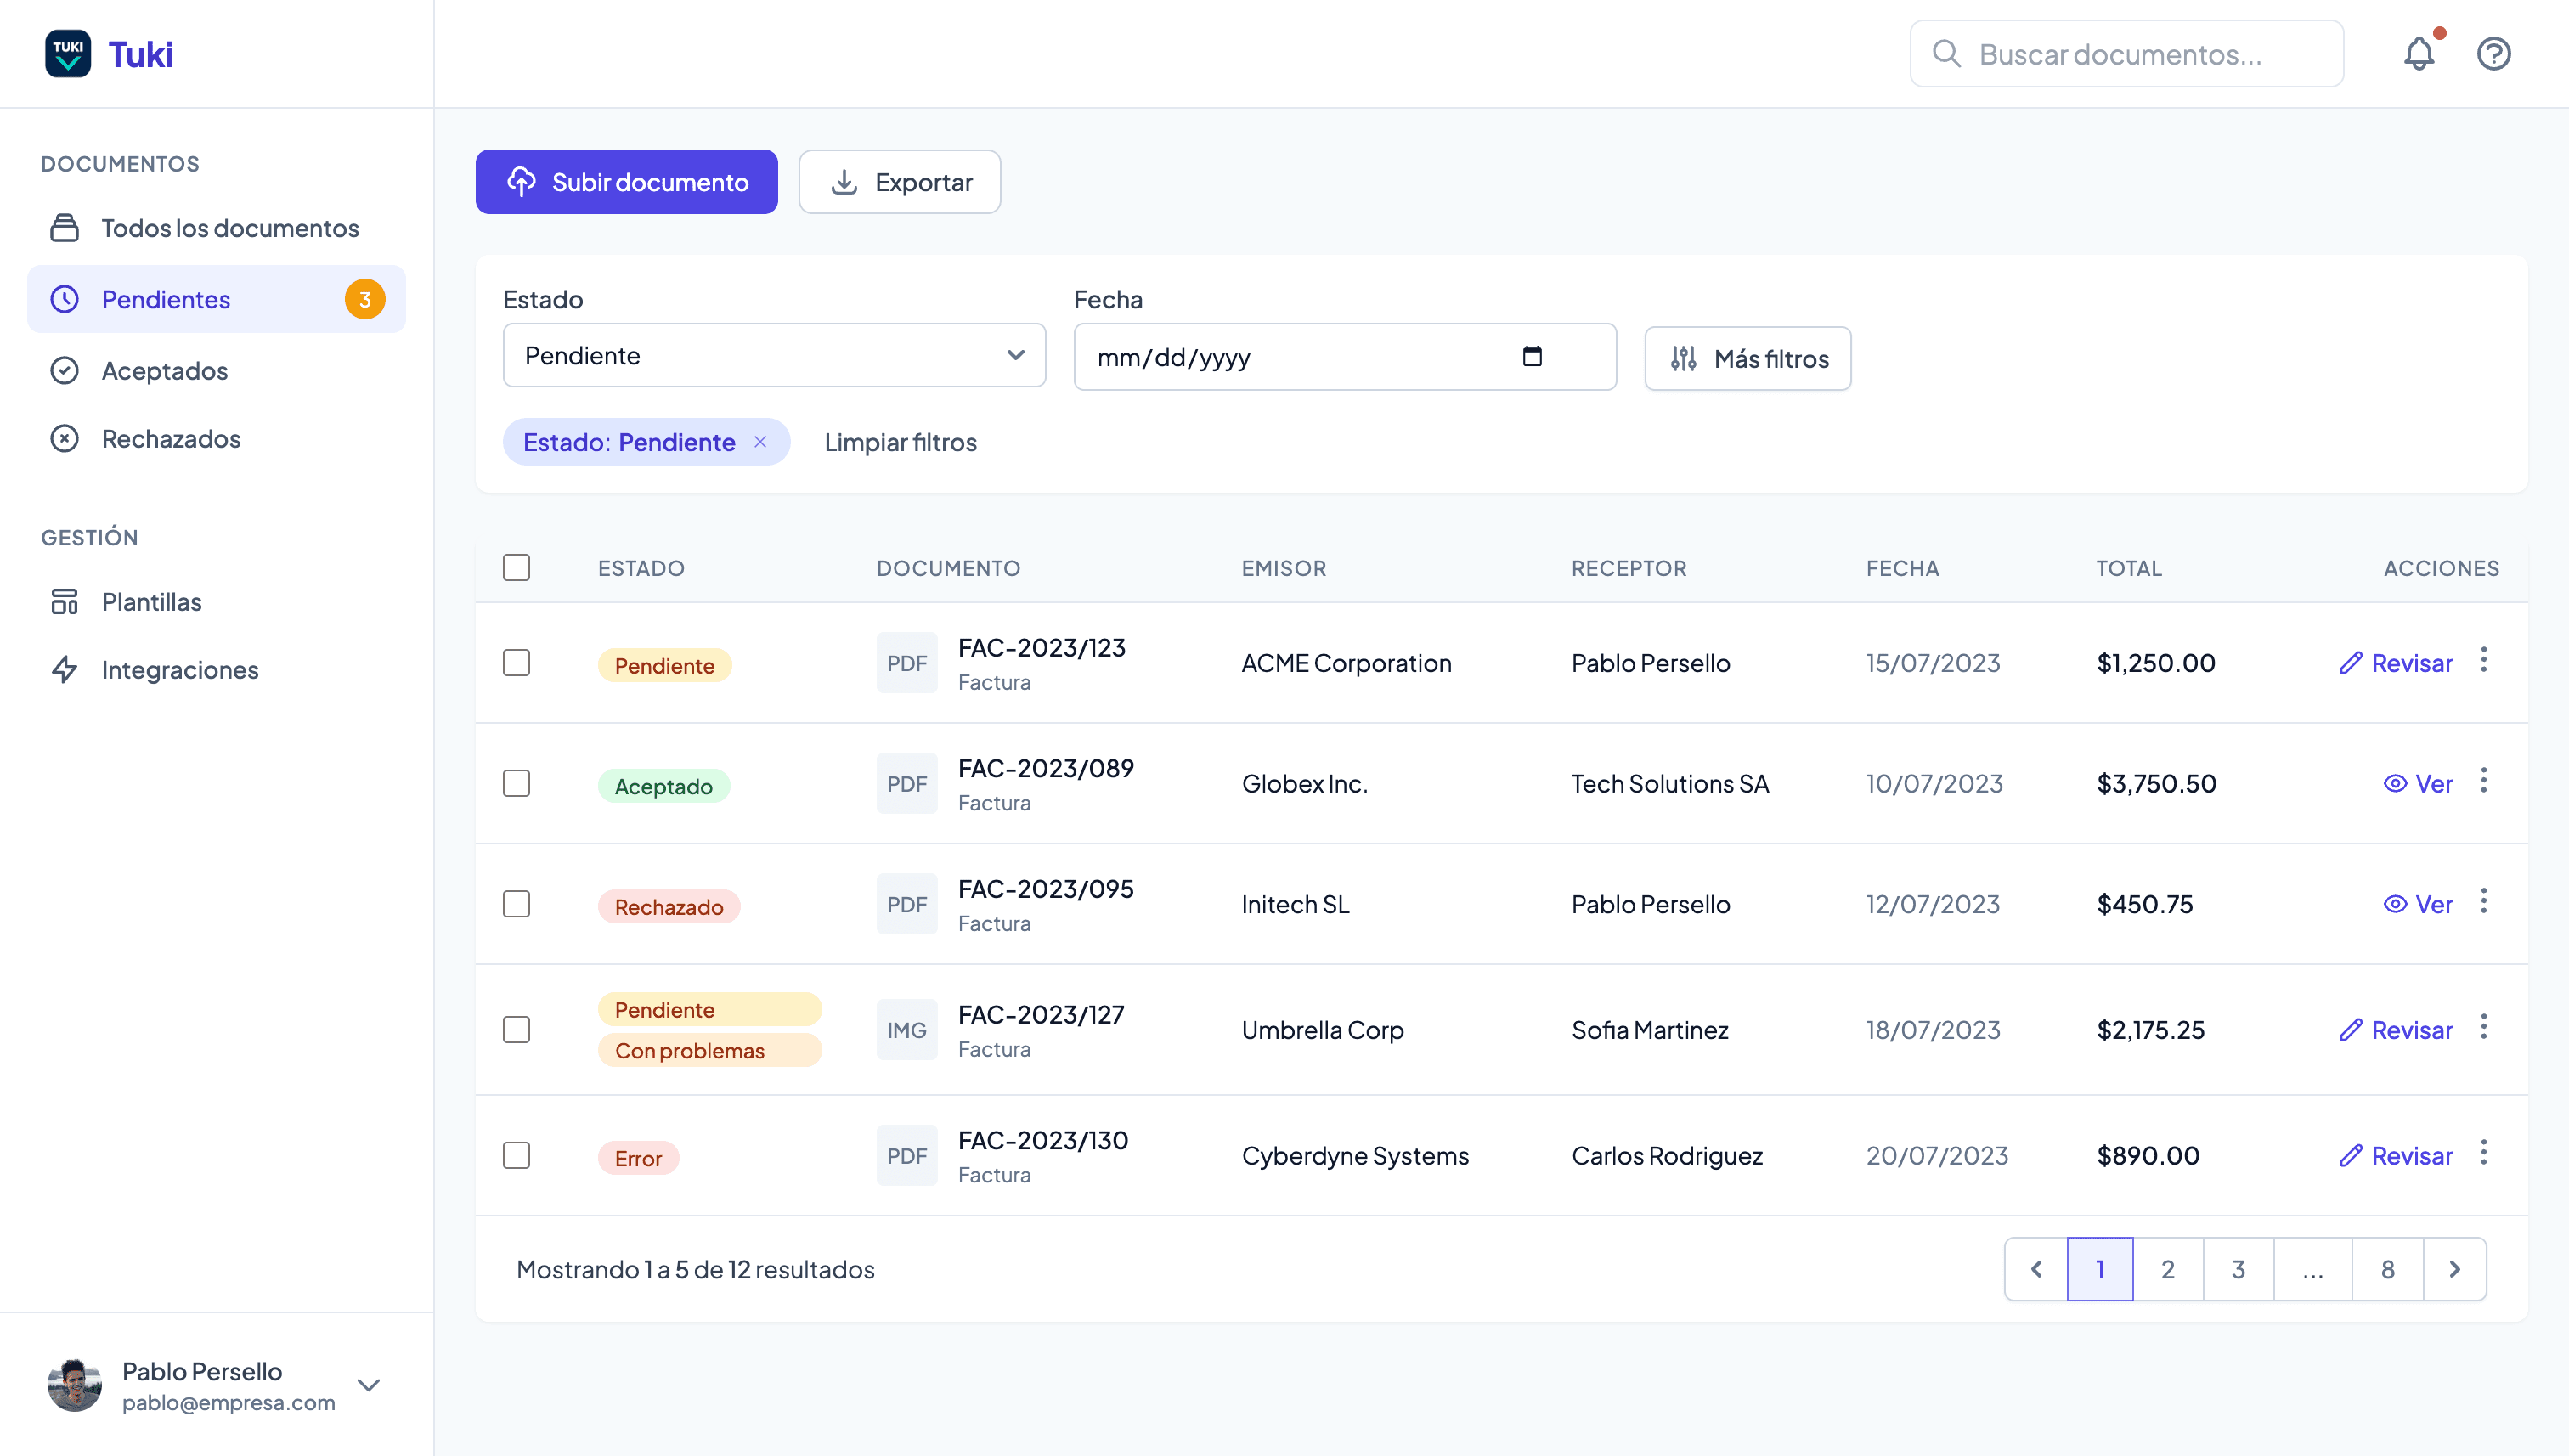Go to page 3 in pagination
Screen dimensions: 2569x1456
(x=2238, y=1269)
